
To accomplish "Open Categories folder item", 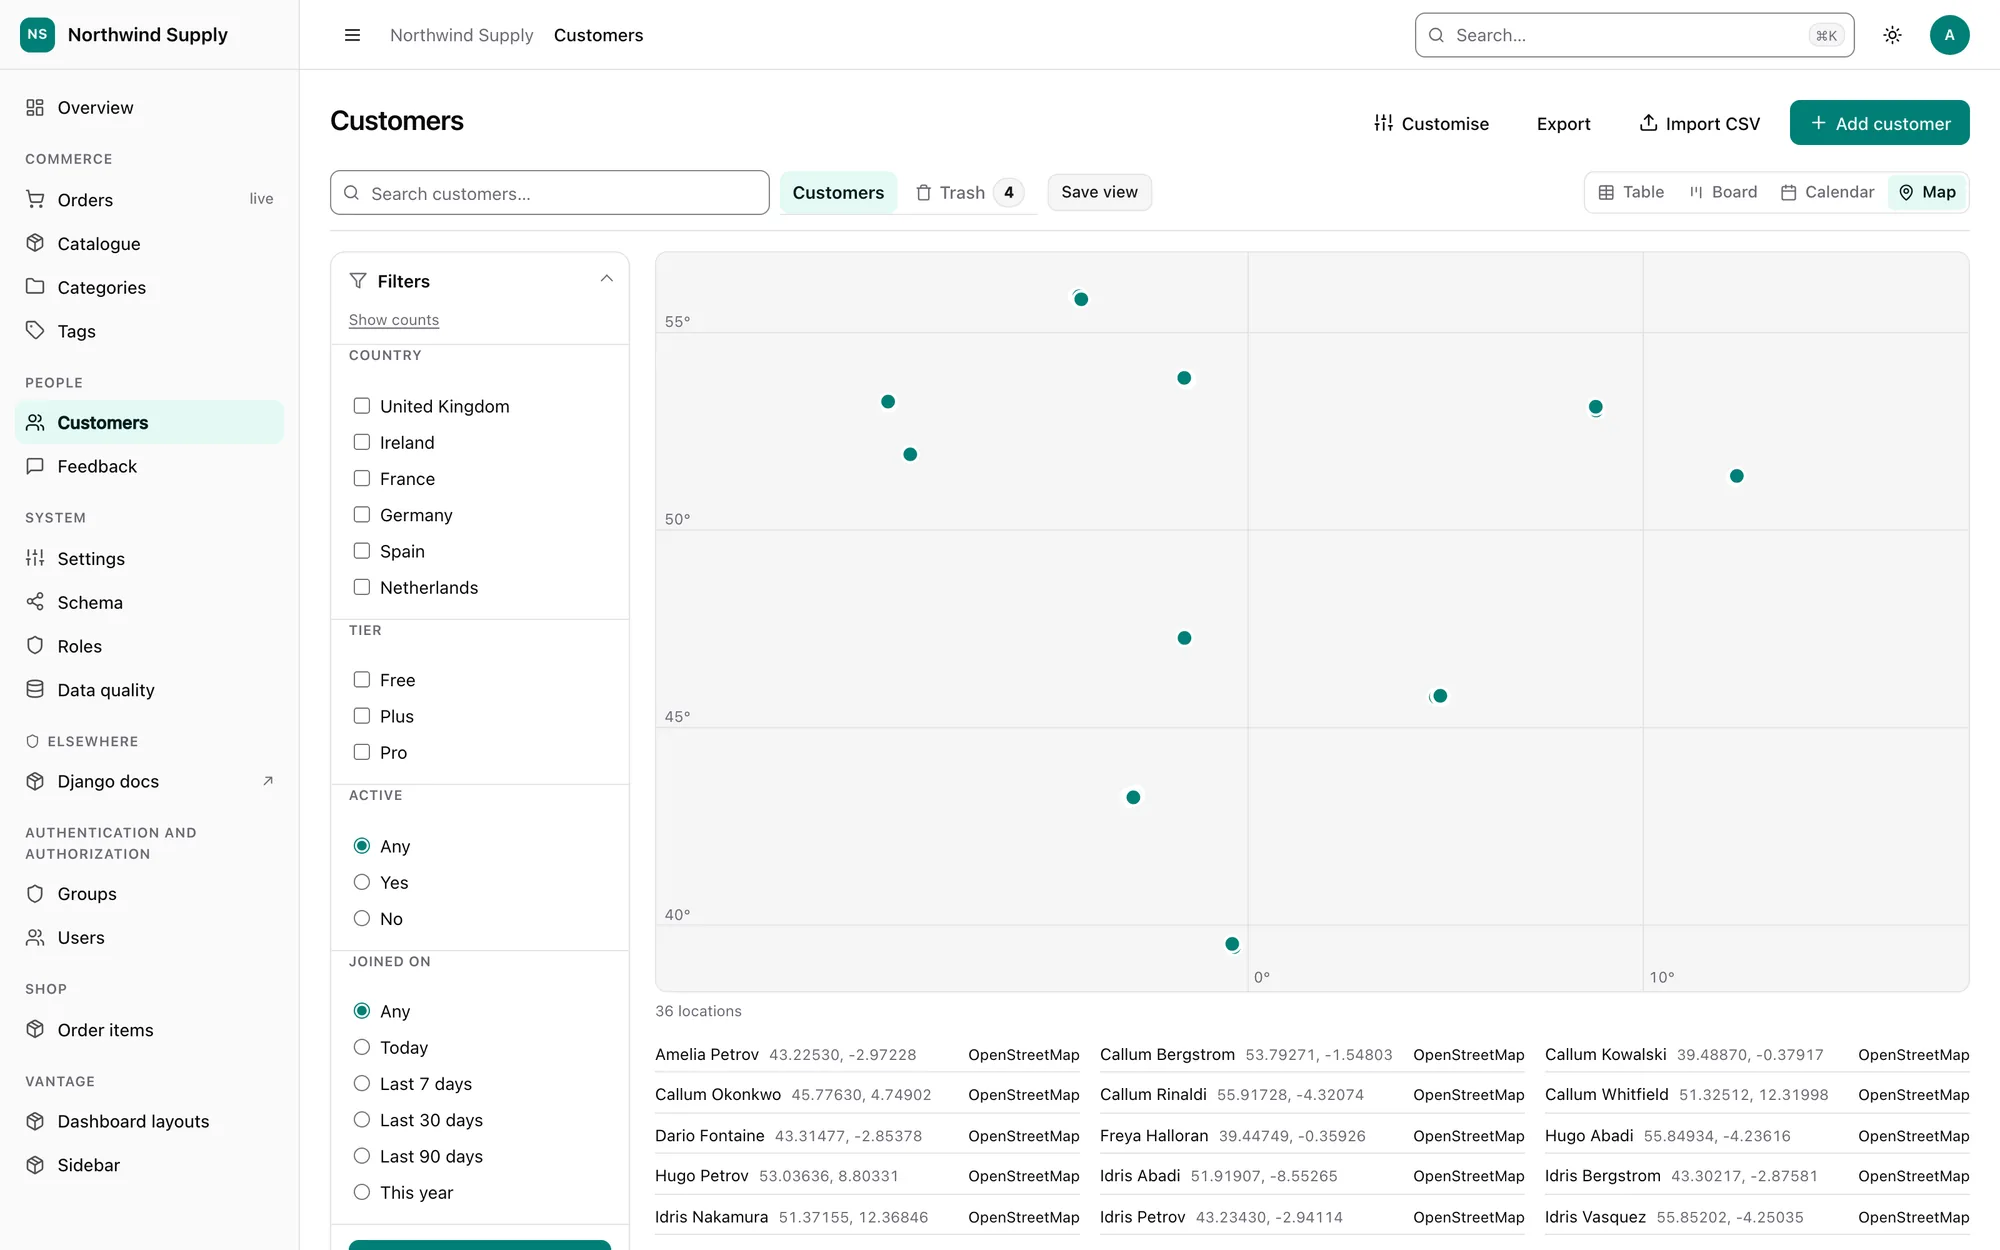I will tap(150, 287).
